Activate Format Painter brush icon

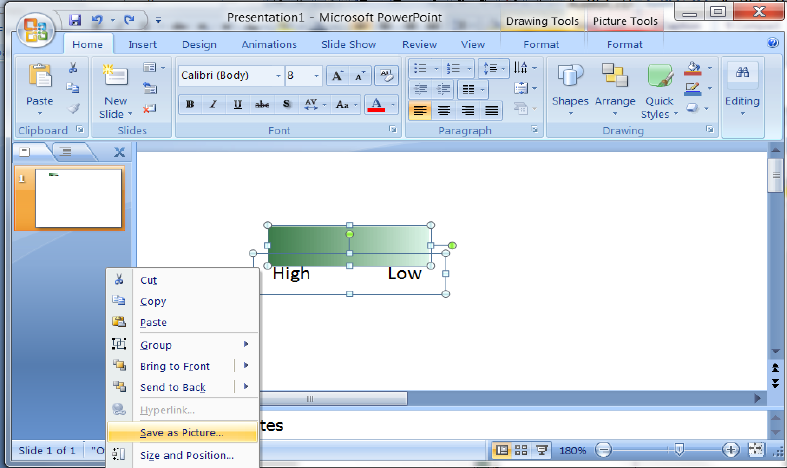[x=73, y=108]
